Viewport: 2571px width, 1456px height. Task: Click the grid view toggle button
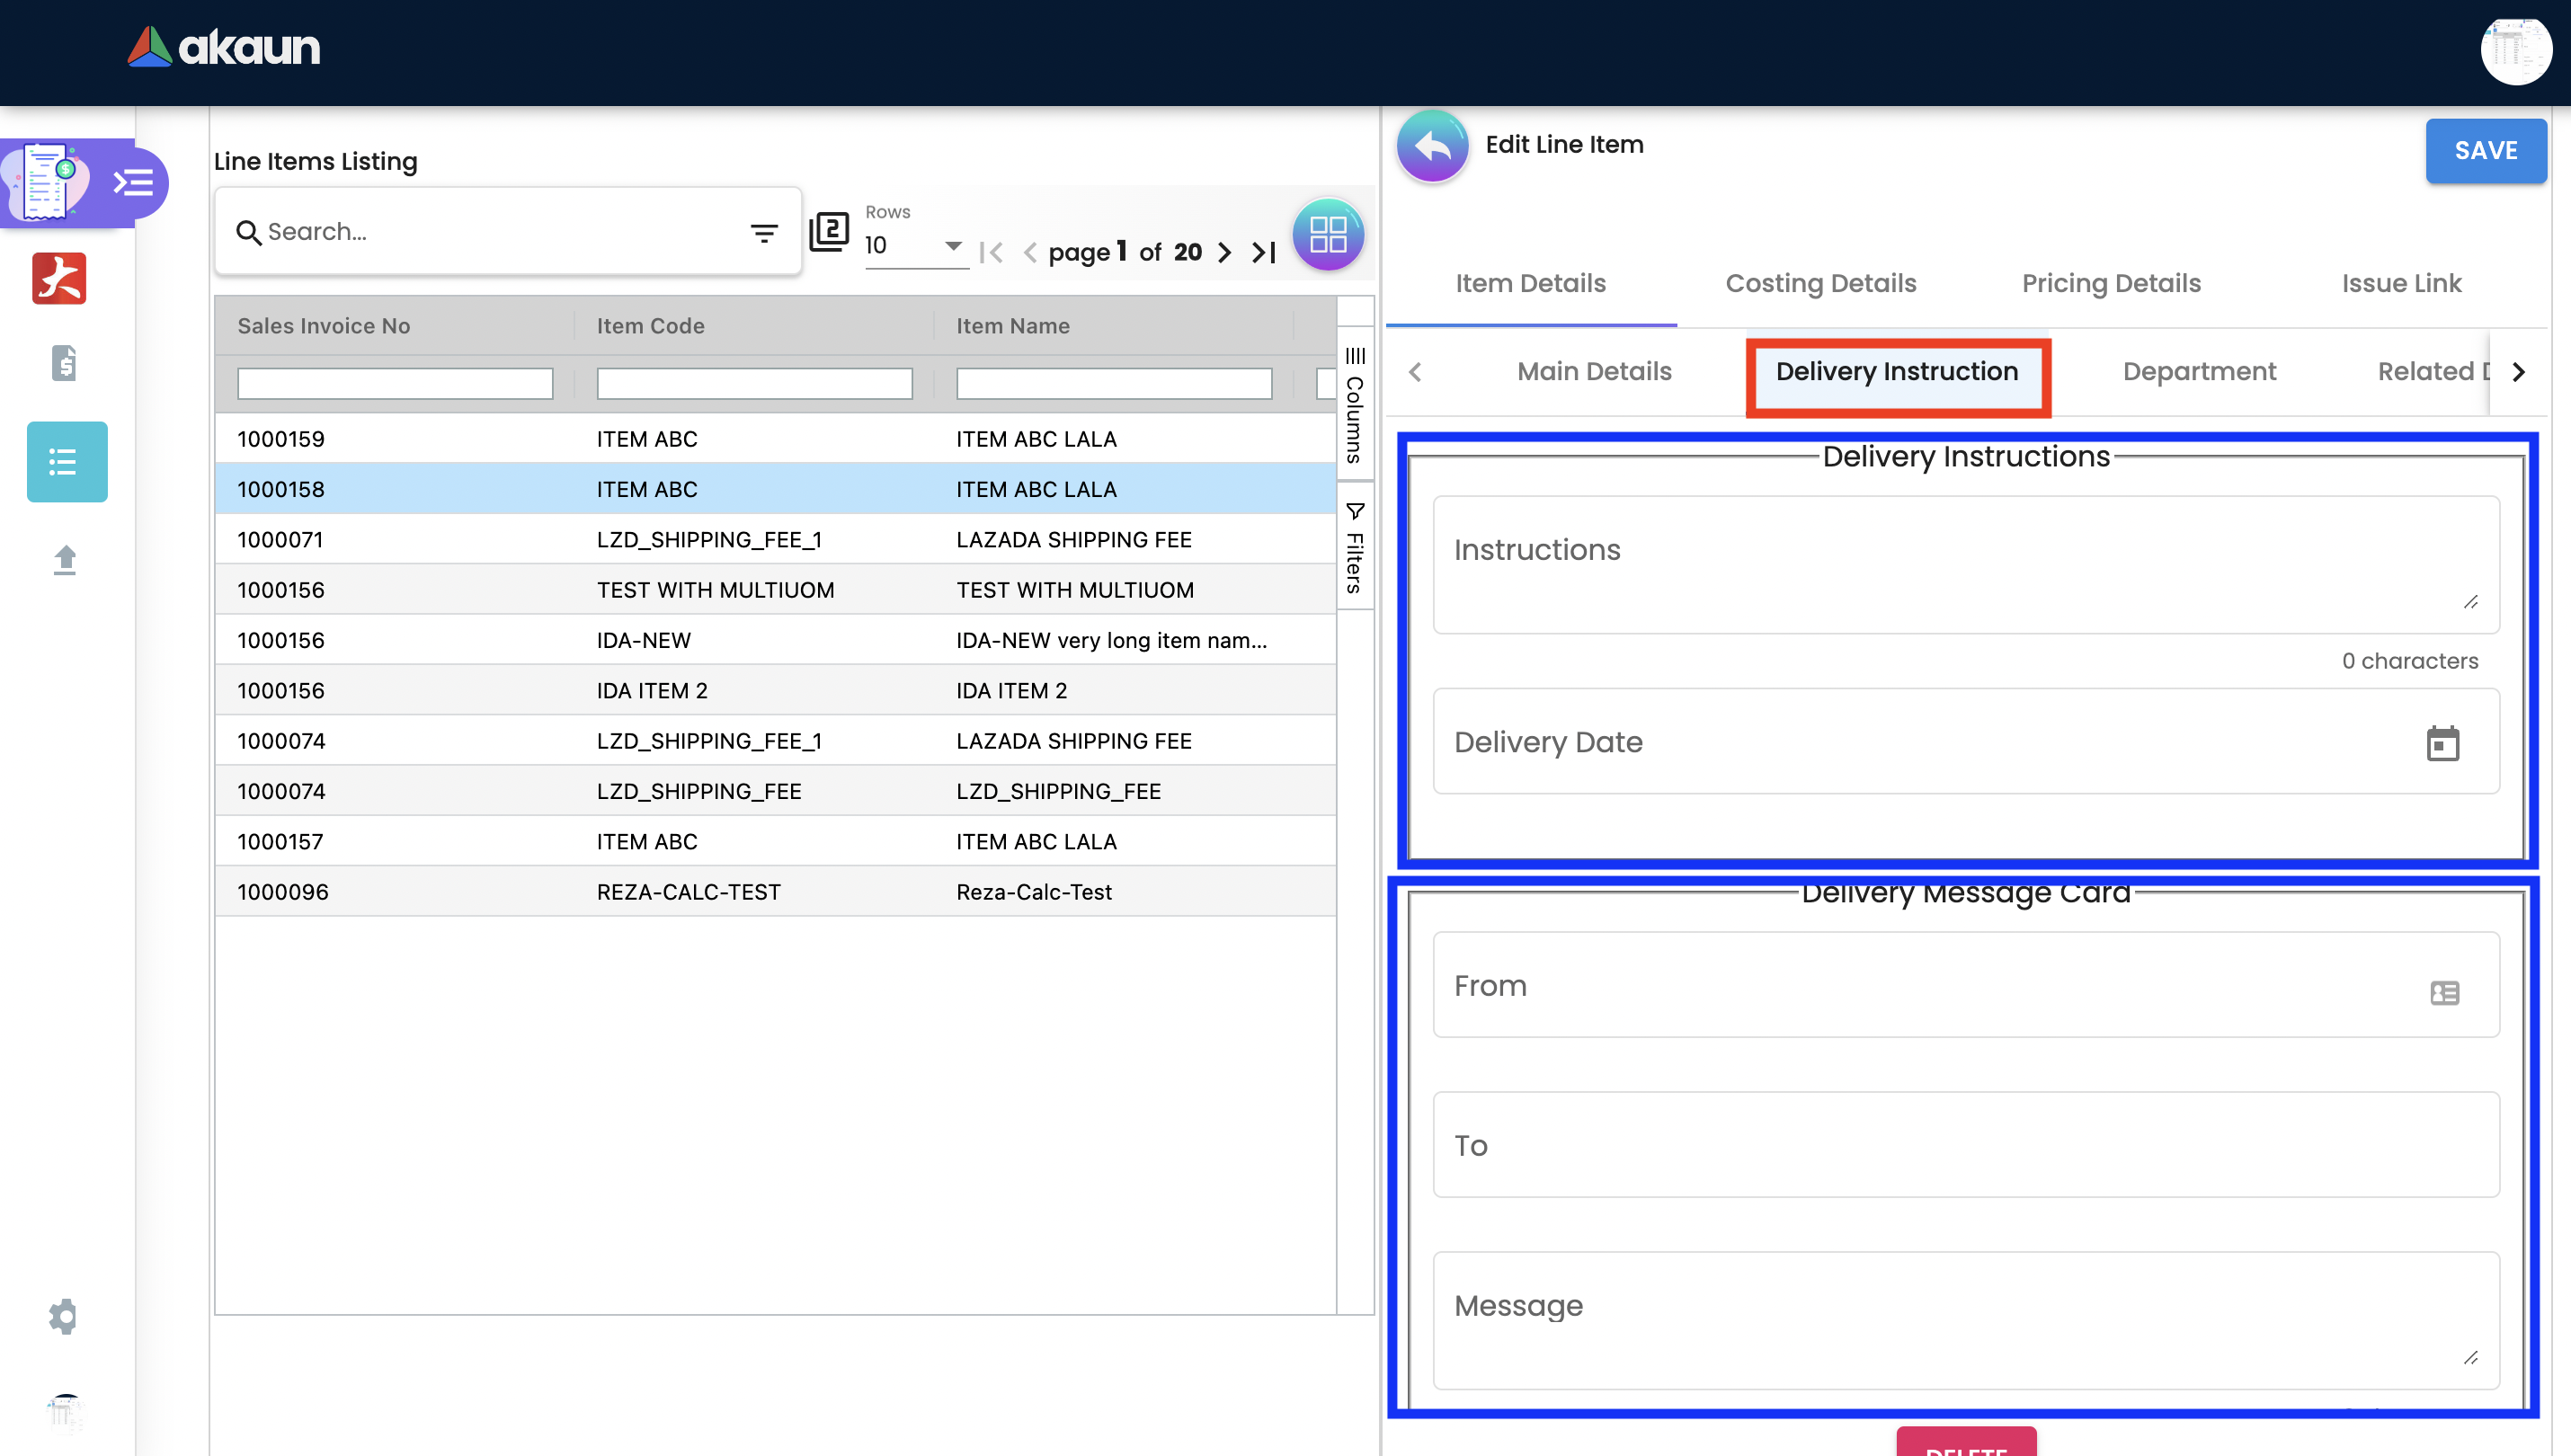1327,235
